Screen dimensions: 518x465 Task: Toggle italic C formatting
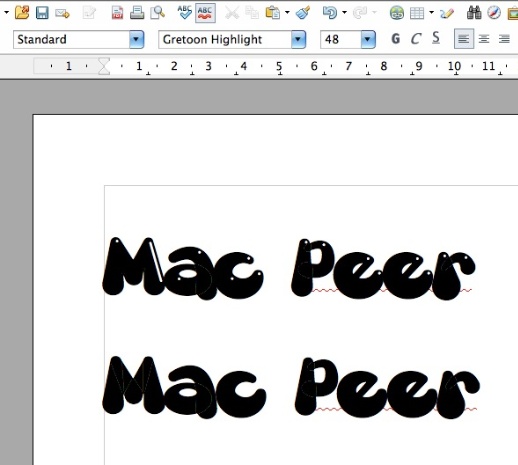[416, 39]
